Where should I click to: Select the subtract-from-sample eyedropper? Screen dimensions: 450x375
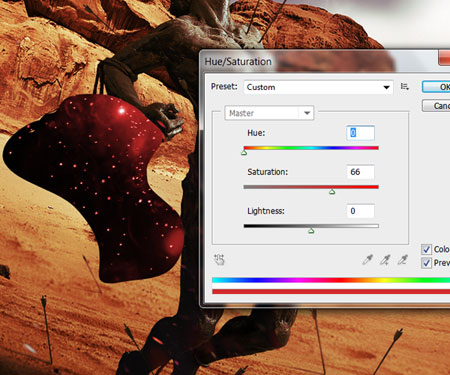[x=403, y=260]
